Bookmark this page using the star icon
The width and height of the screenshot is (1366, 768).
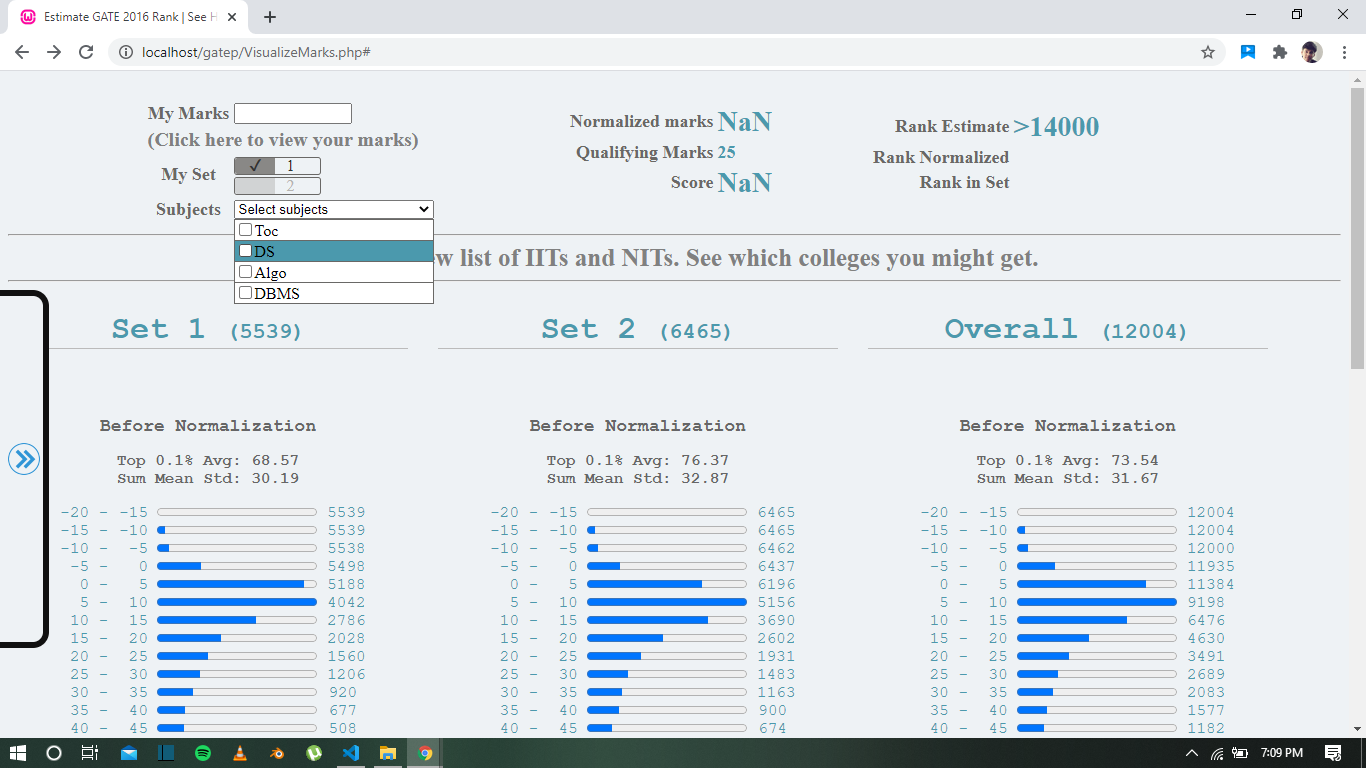coord(1207,52)
